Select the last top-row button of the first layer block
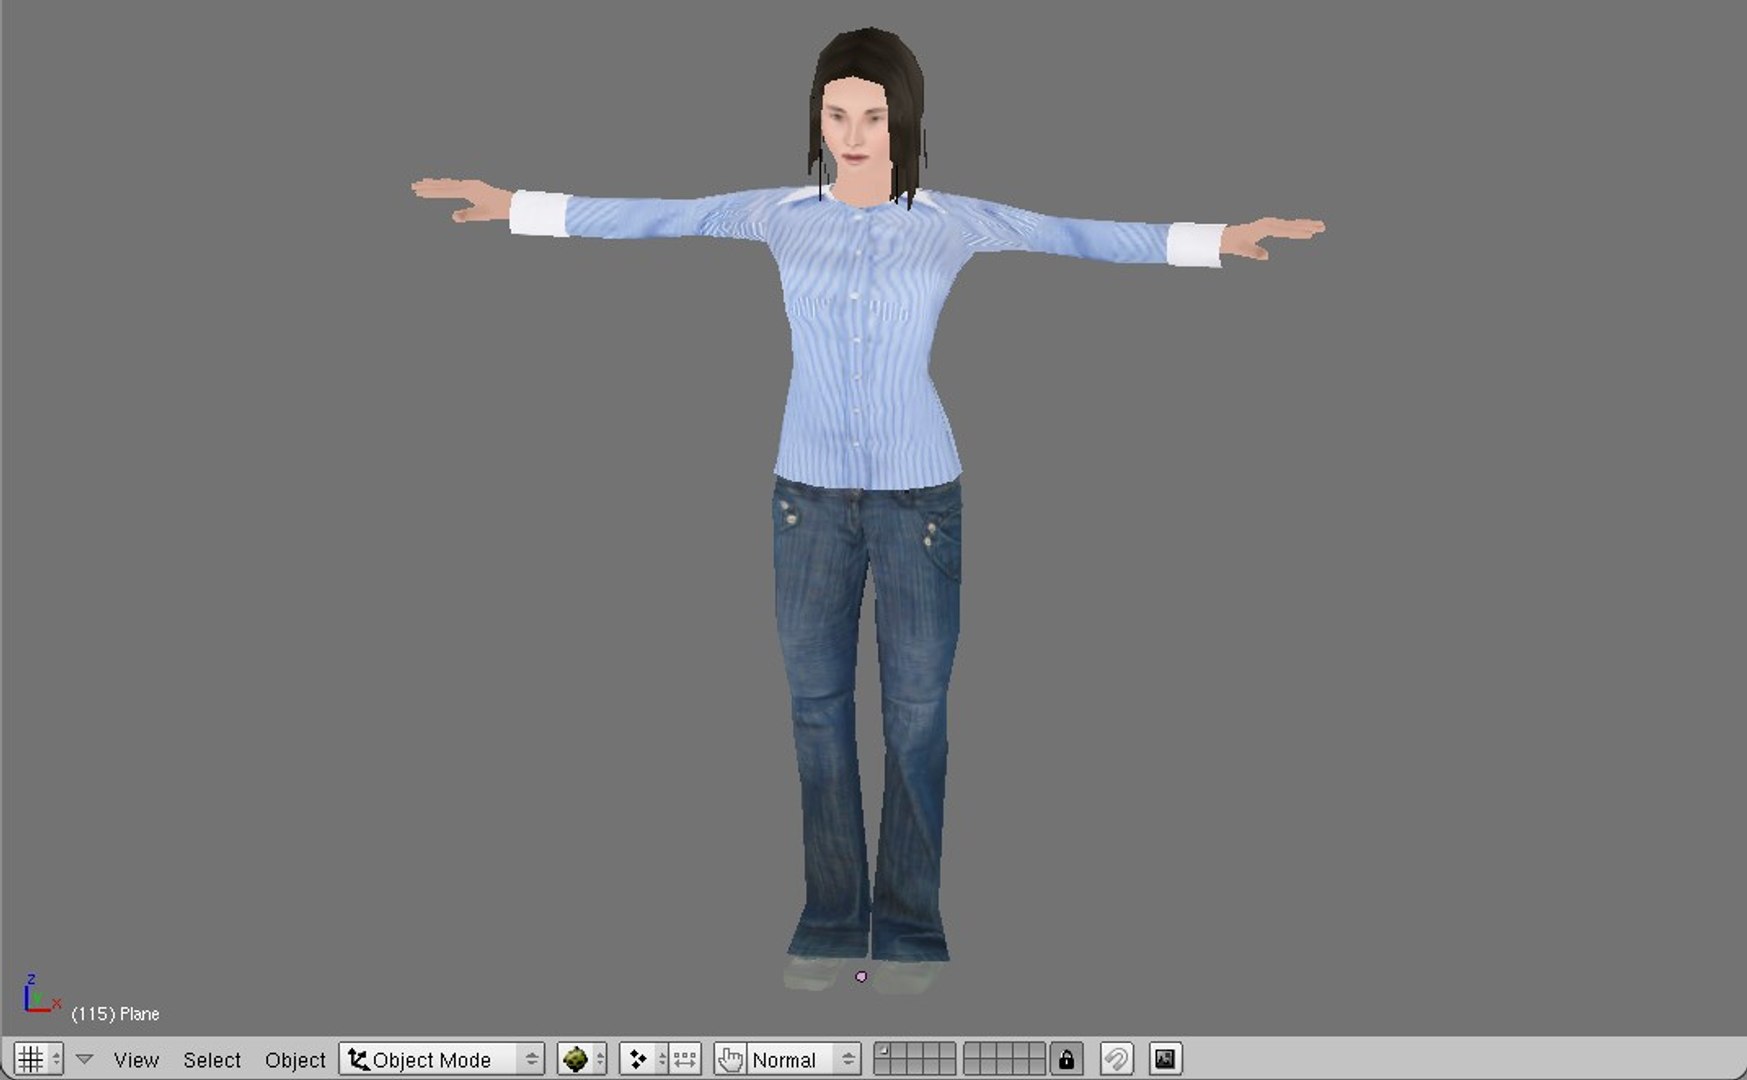The height and width of the screenshot is (1080, 1747). click(946, 1051)
